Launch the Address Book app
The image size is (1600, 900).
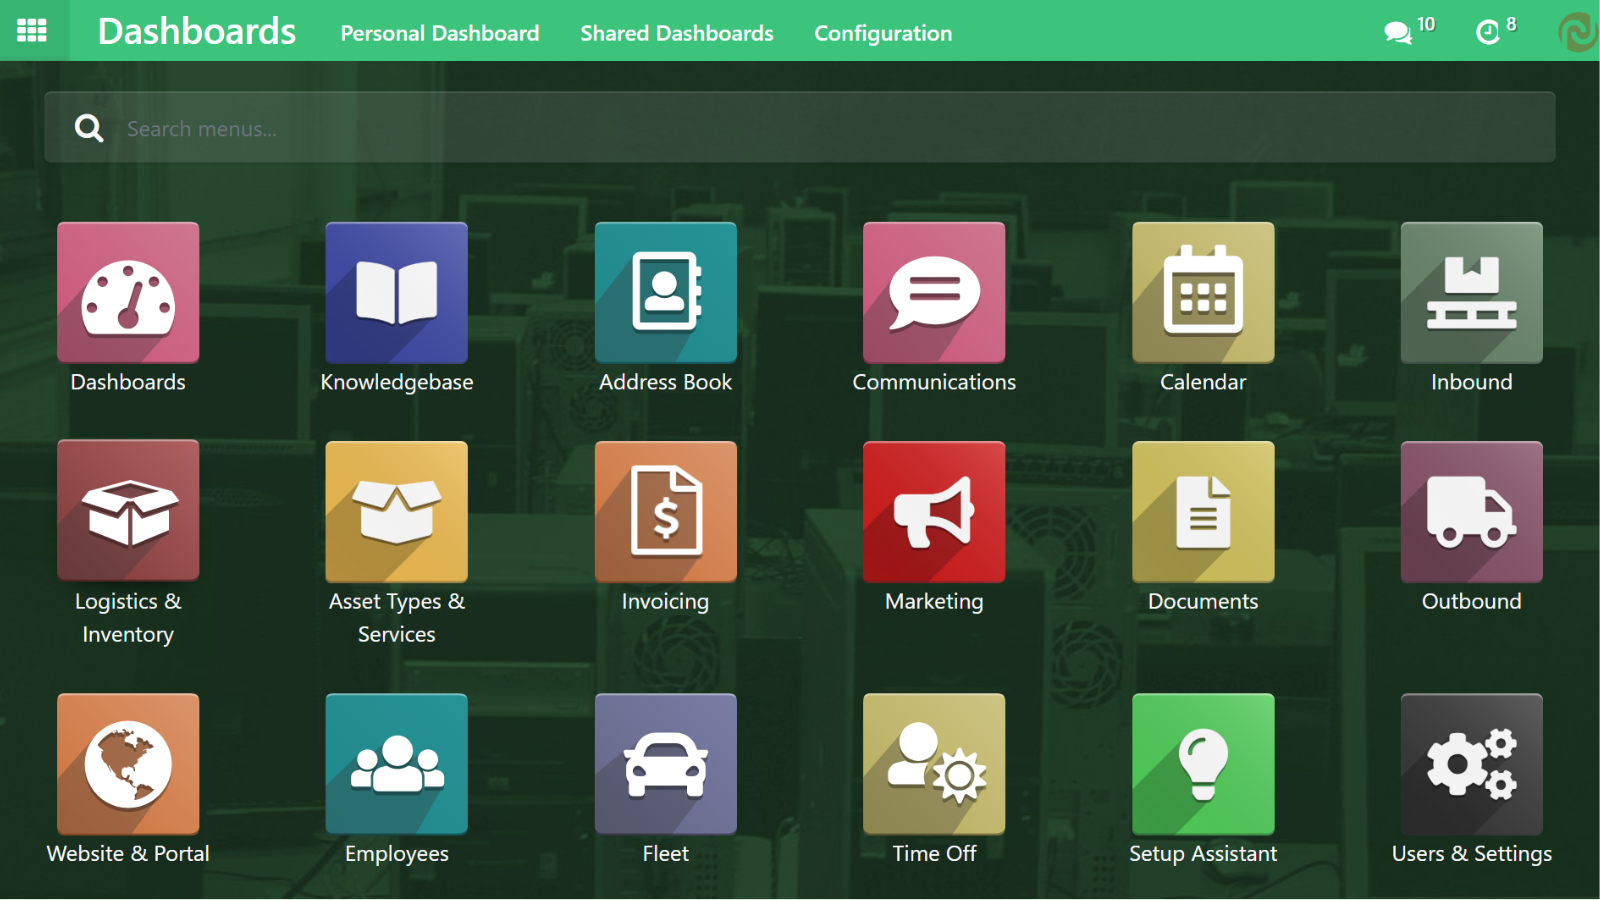click(x=665, y=293)
